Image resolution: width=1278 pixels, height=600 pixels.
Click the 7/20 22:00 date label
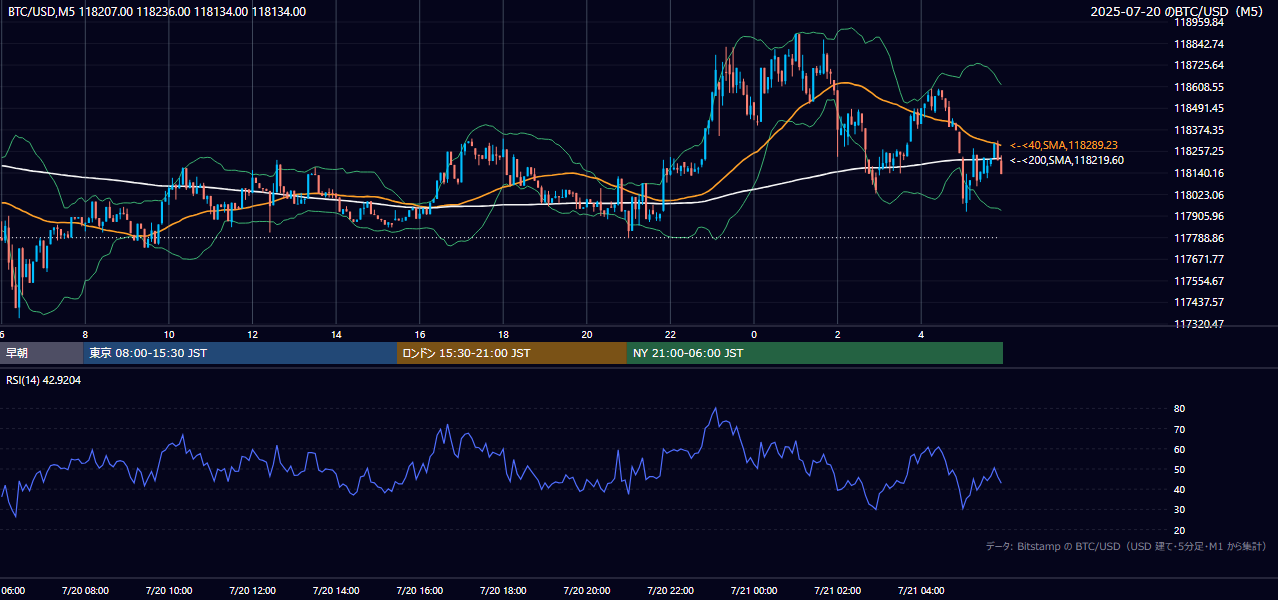coord(670,590)
